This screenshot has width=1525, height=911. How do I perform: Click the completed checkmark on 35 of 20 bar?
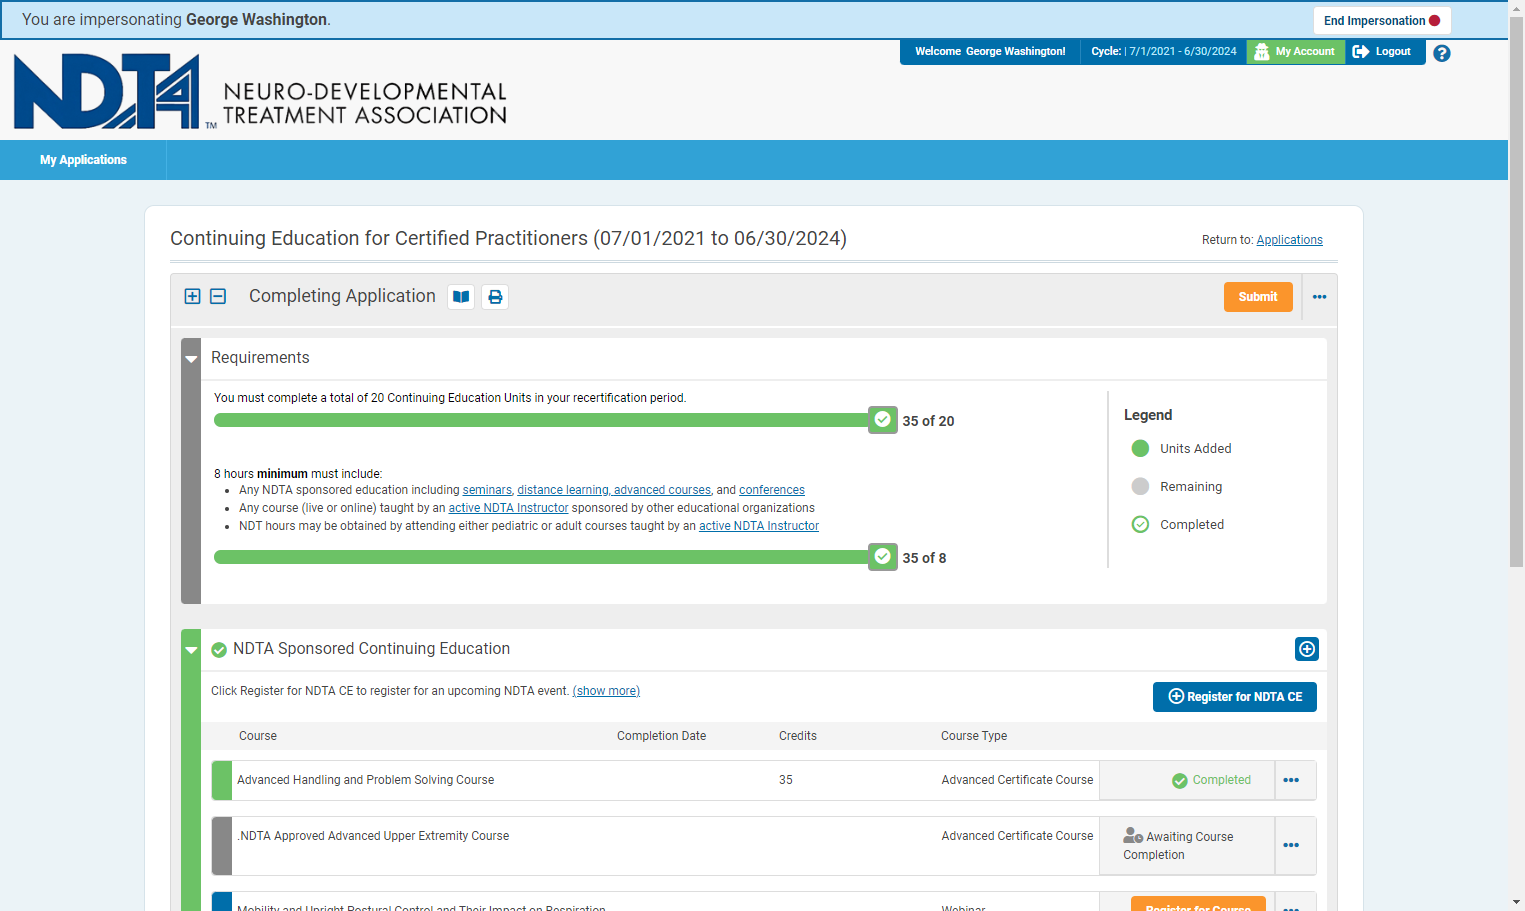883,420
